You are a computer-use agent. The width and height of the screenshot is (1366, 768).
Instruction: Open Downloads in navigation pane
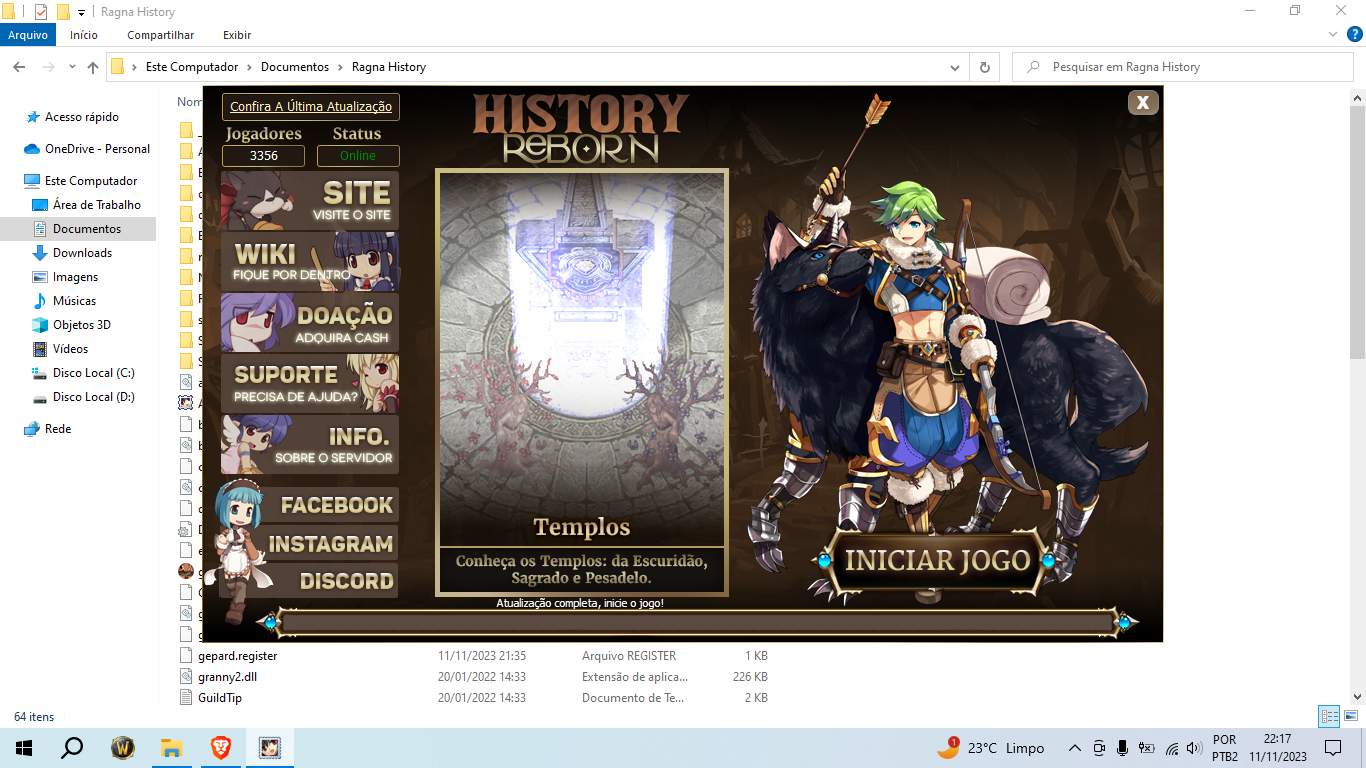(x=82, y=253)
